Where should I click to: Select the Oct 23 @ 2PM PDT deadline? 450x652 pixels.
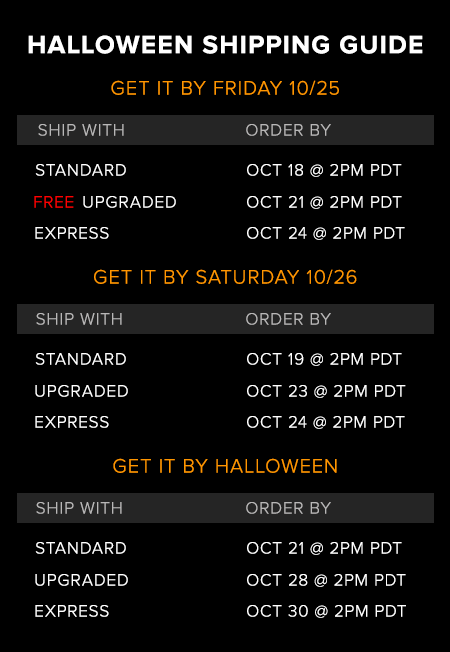pyautogui.click(x=326, y=391)
